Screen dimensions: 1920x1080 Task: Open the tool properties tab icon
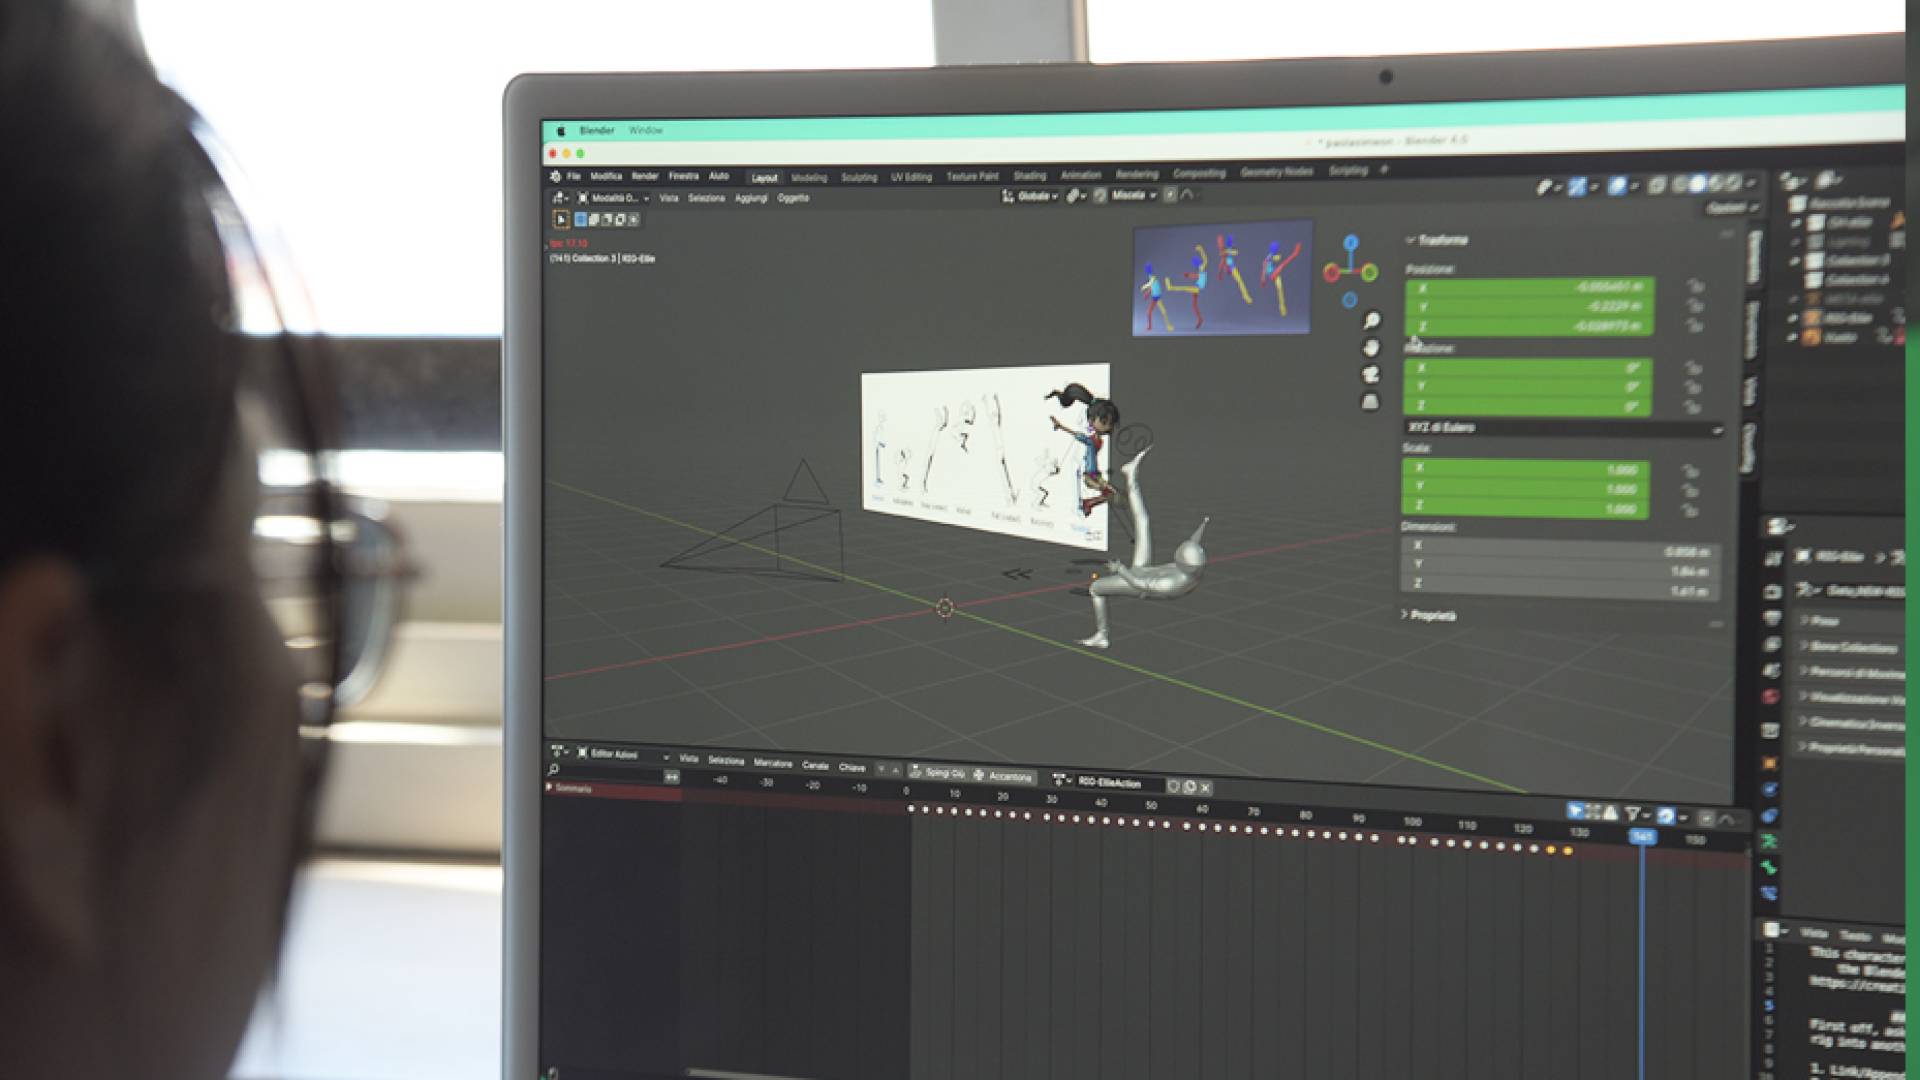click(x=1773, y=558)
